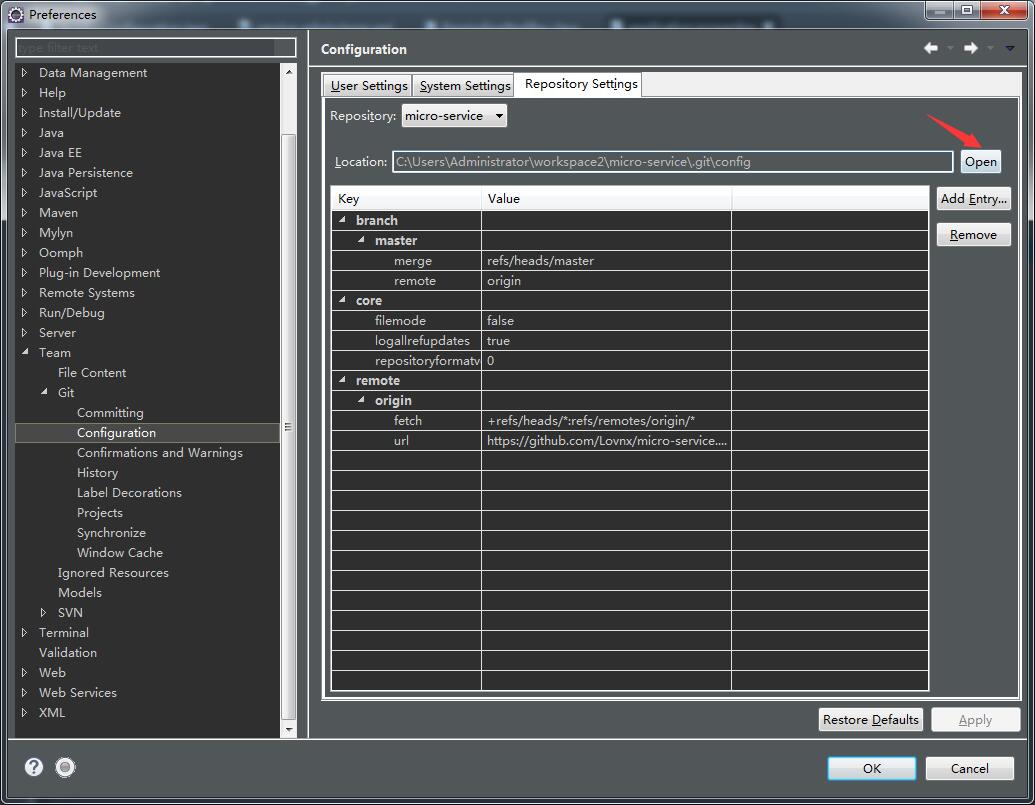Select the Terminal tree item
The height and width of the screenshot is (805, 1035).
[x=63, y=632]
